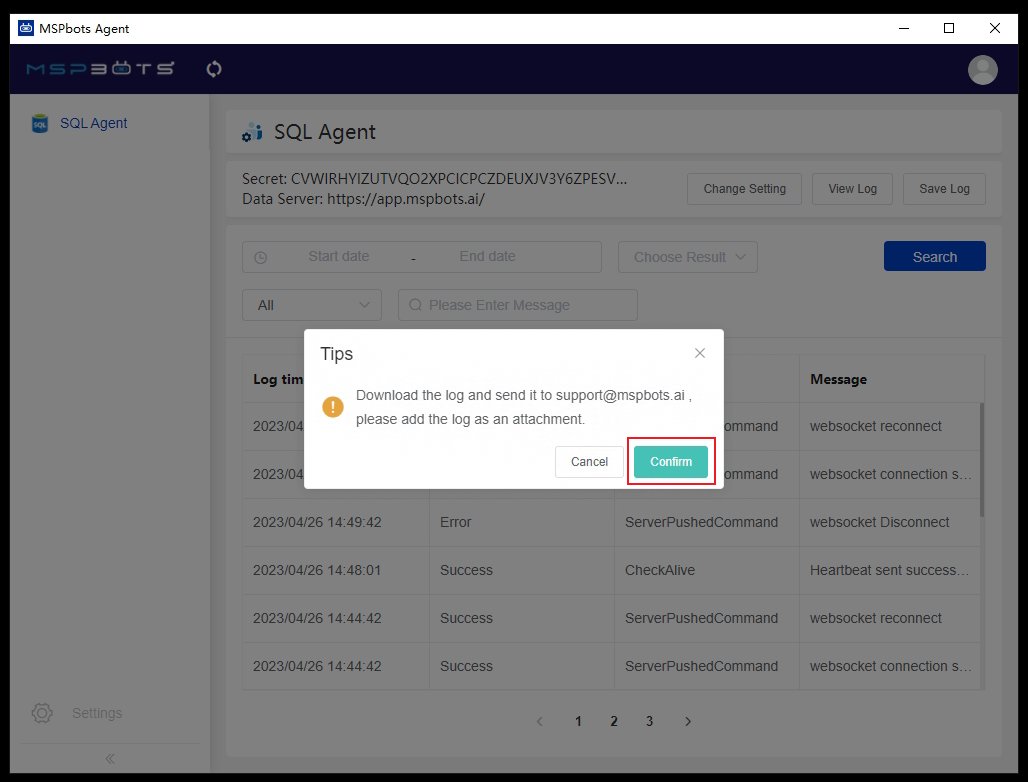1028x782 pixels.
Task: Click the End date field
Action: pos(487,257)
